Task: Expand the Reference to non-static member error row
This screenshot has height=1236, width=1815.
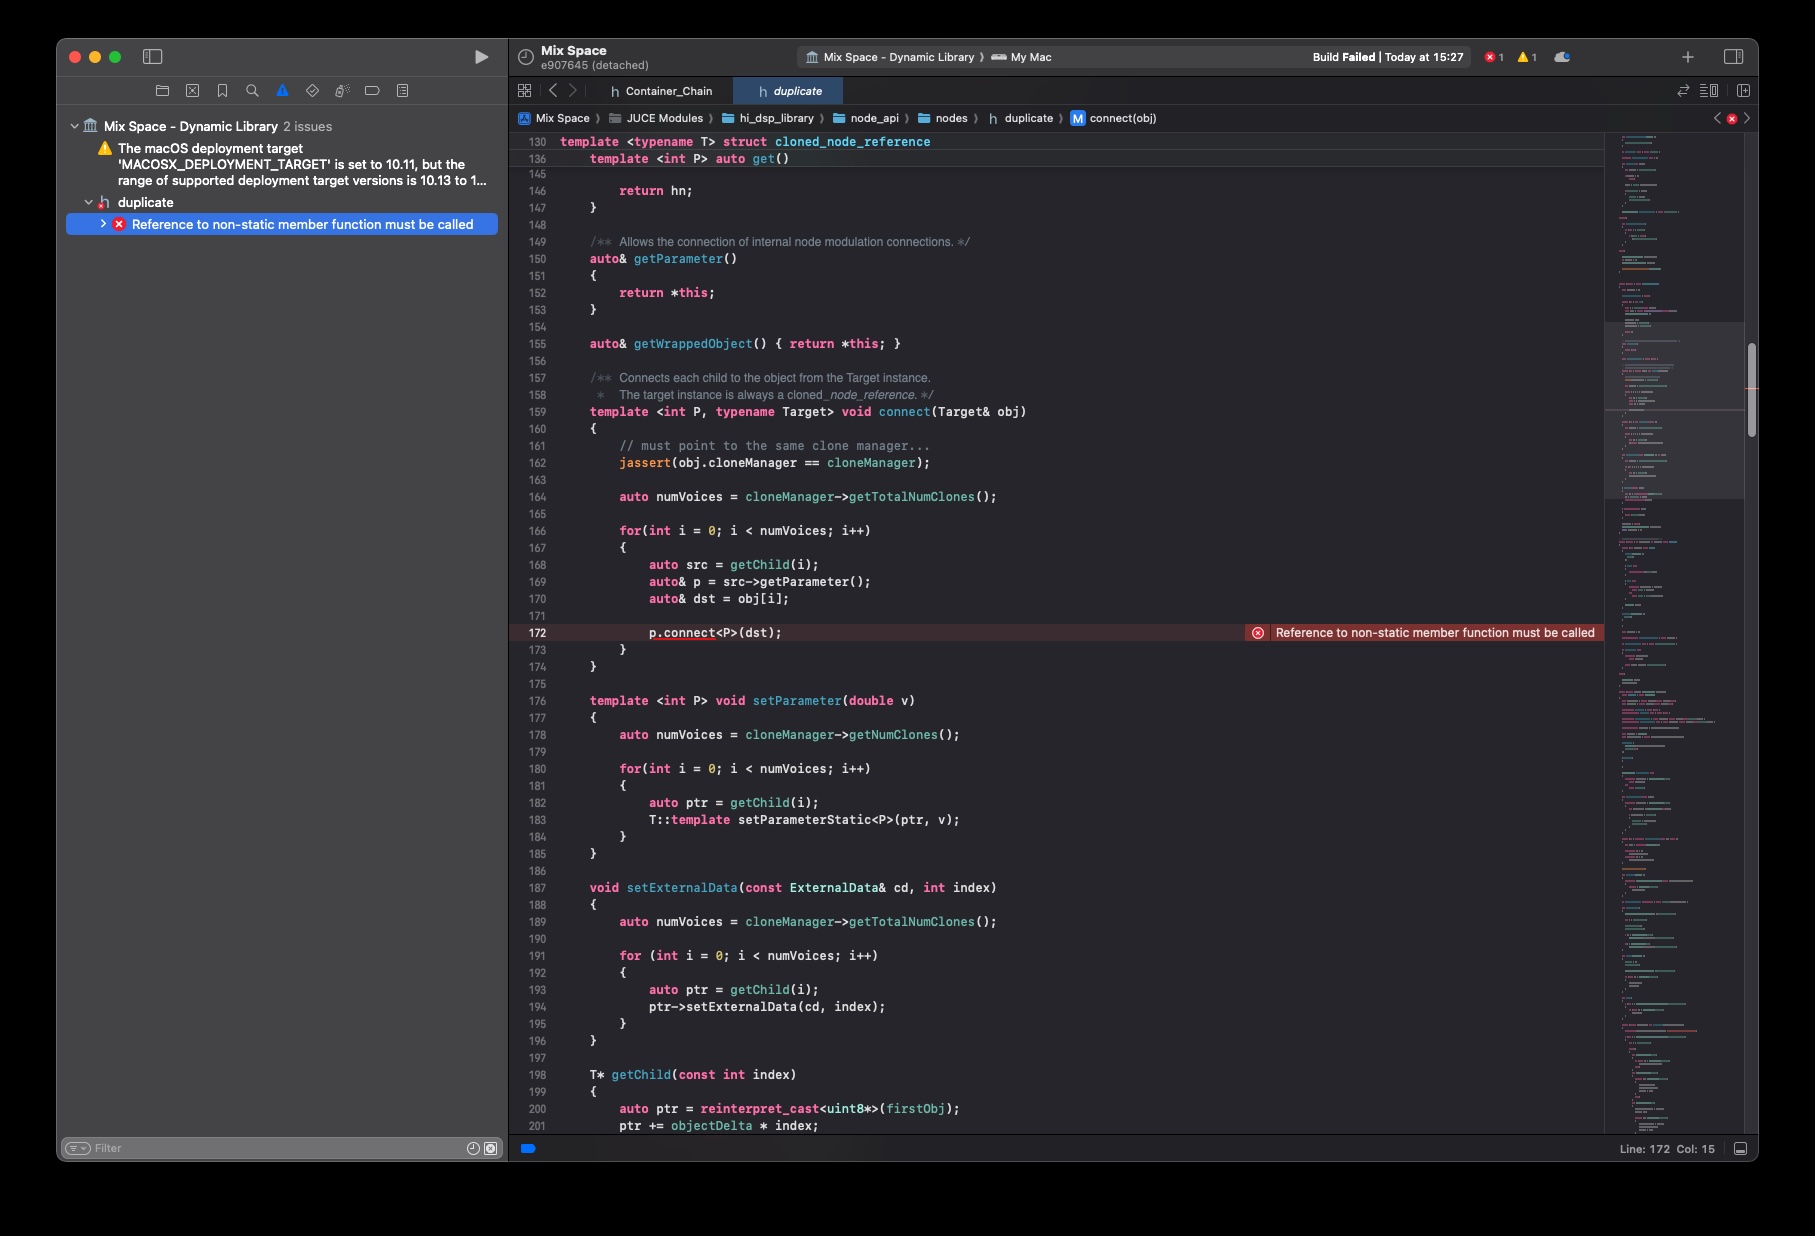Action: (103, 224)
